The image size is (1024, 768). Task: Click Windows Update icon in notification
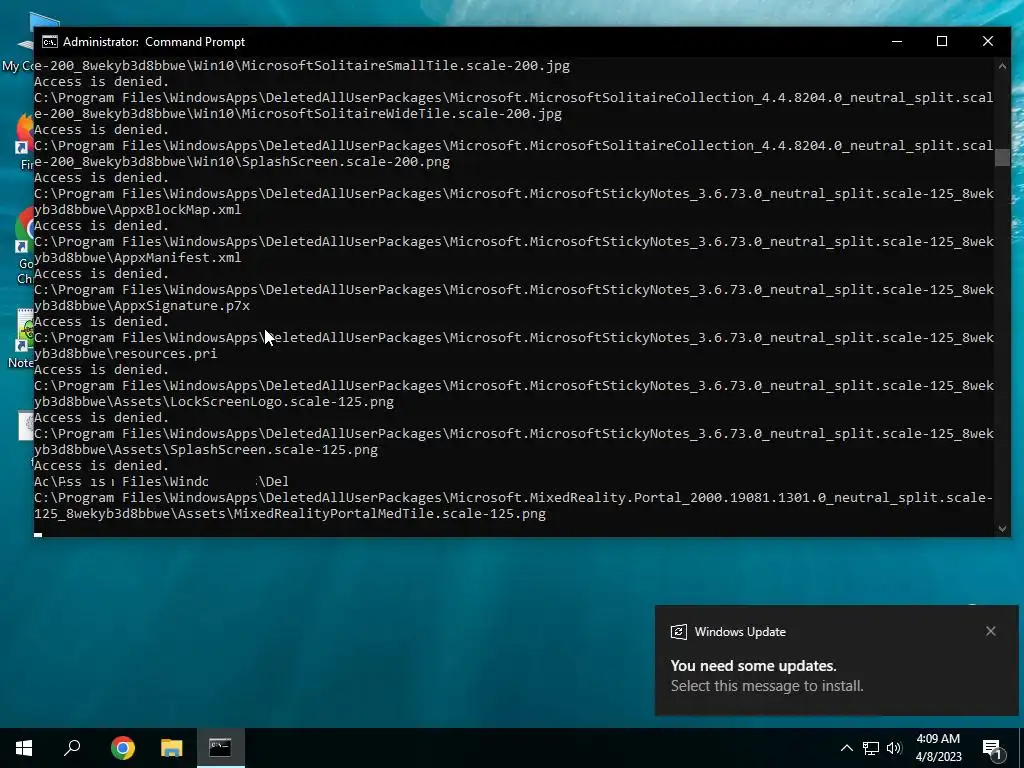pos(679,632)
